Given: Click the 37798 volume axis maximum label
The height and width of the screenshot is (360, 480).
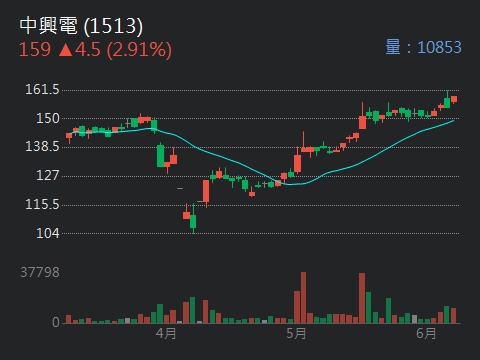Looking at the screenshot, I should (x=40, y=272).
